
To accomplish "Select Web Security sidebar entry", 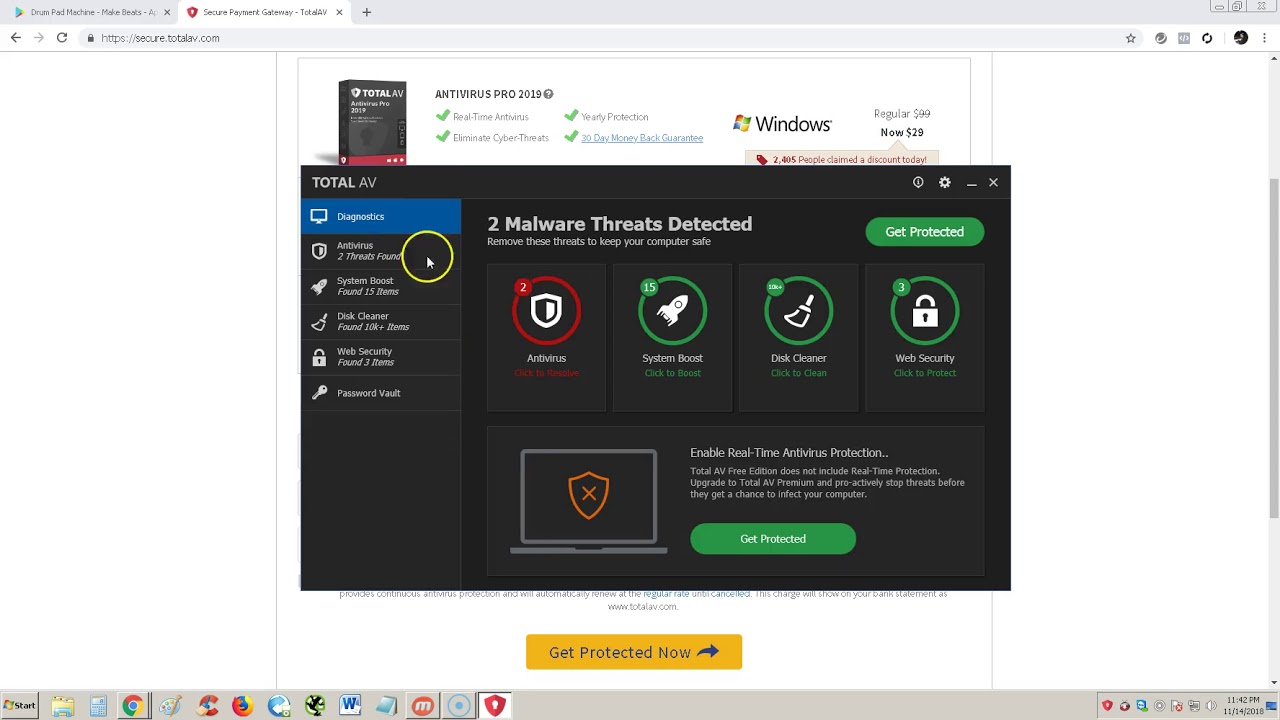I will click(381, 357).
